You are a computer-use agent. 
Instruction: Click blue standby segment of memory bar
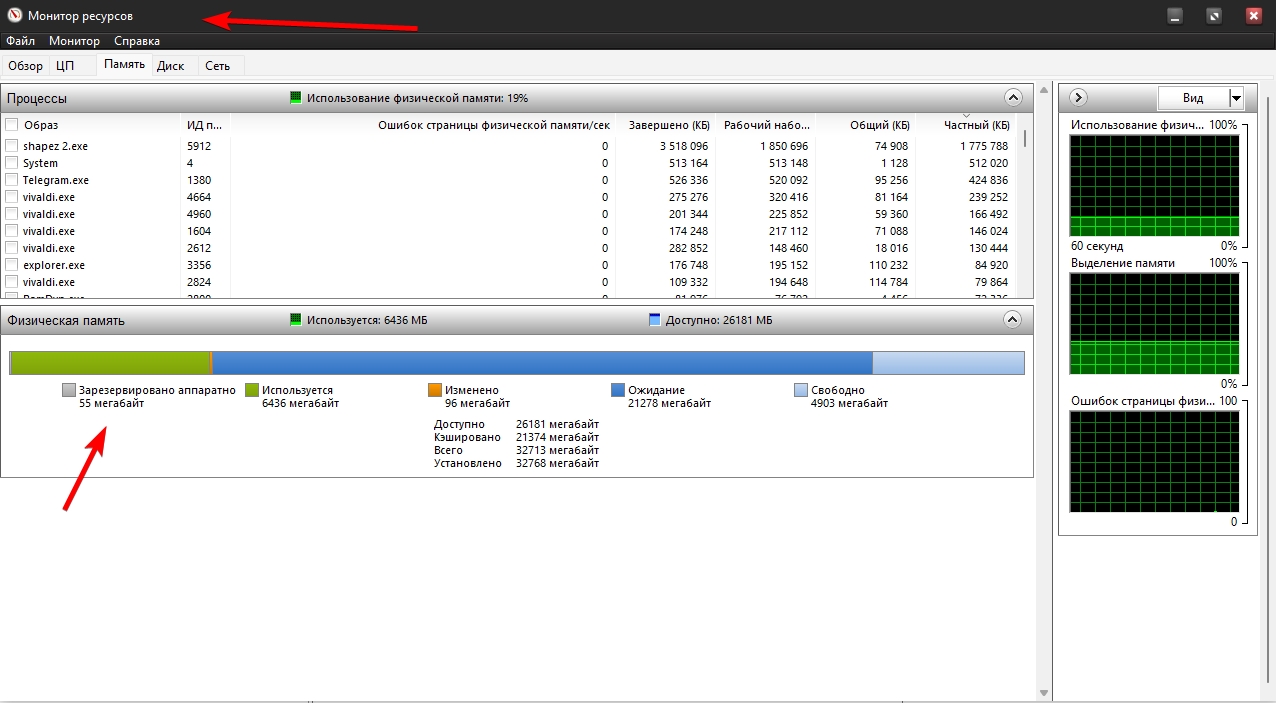542,363
